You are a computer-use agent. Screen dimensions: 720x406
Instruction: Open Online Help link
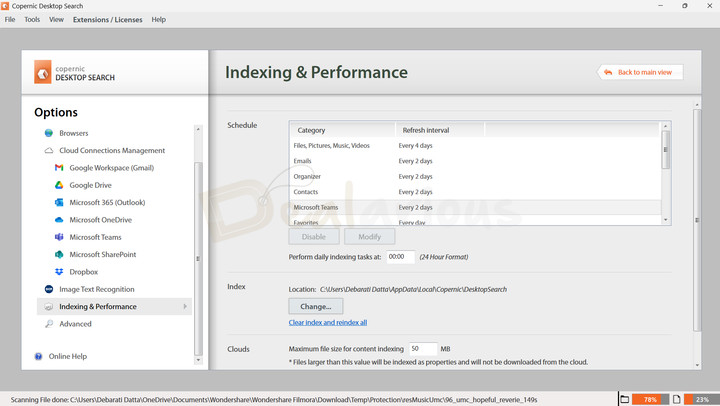(68, 356)
